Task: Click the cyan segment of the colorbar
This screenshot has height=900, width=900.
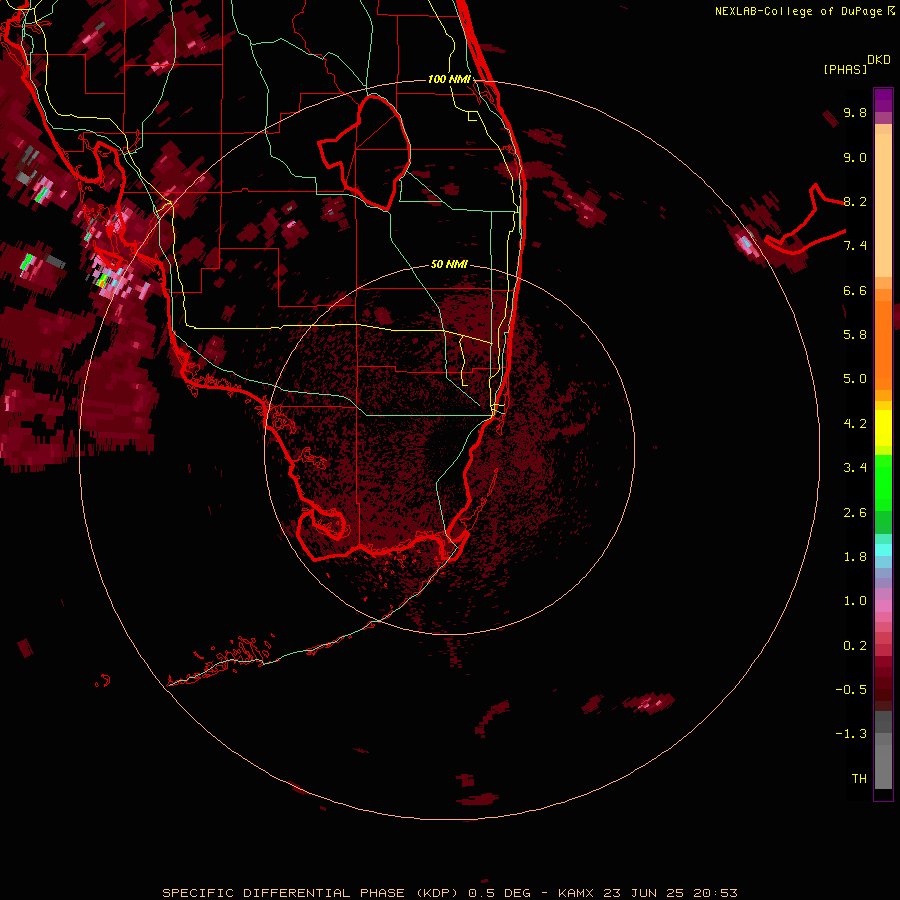Action: point(883,550)
